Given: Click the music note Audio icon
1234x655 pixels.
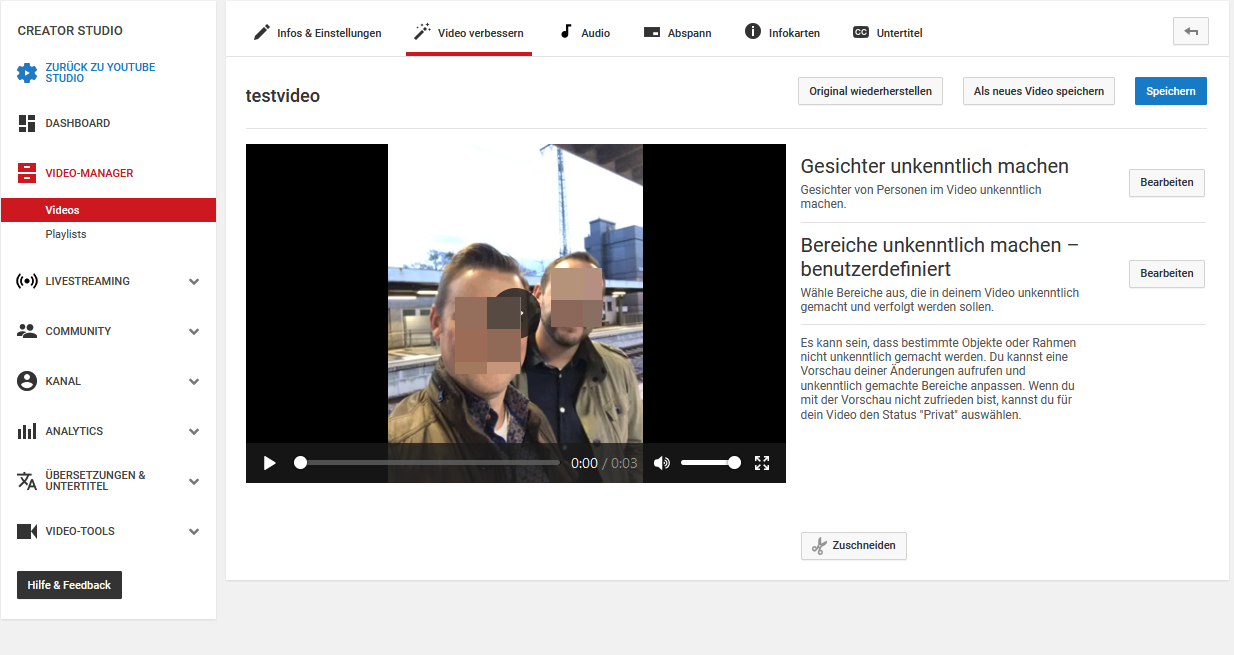Looking at the screenshot, I should tap(566, 32).
